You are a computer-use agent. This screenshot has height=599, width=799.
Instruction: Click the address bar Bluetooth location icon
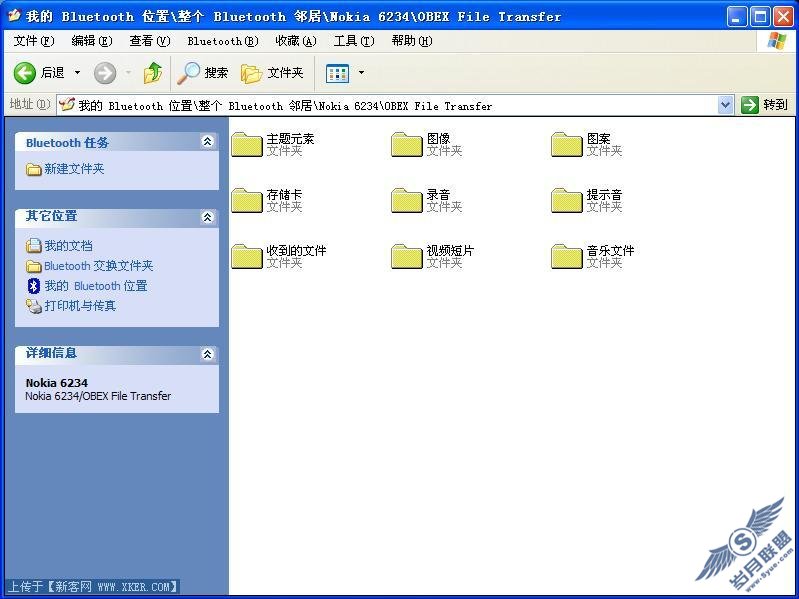(67, 105)
